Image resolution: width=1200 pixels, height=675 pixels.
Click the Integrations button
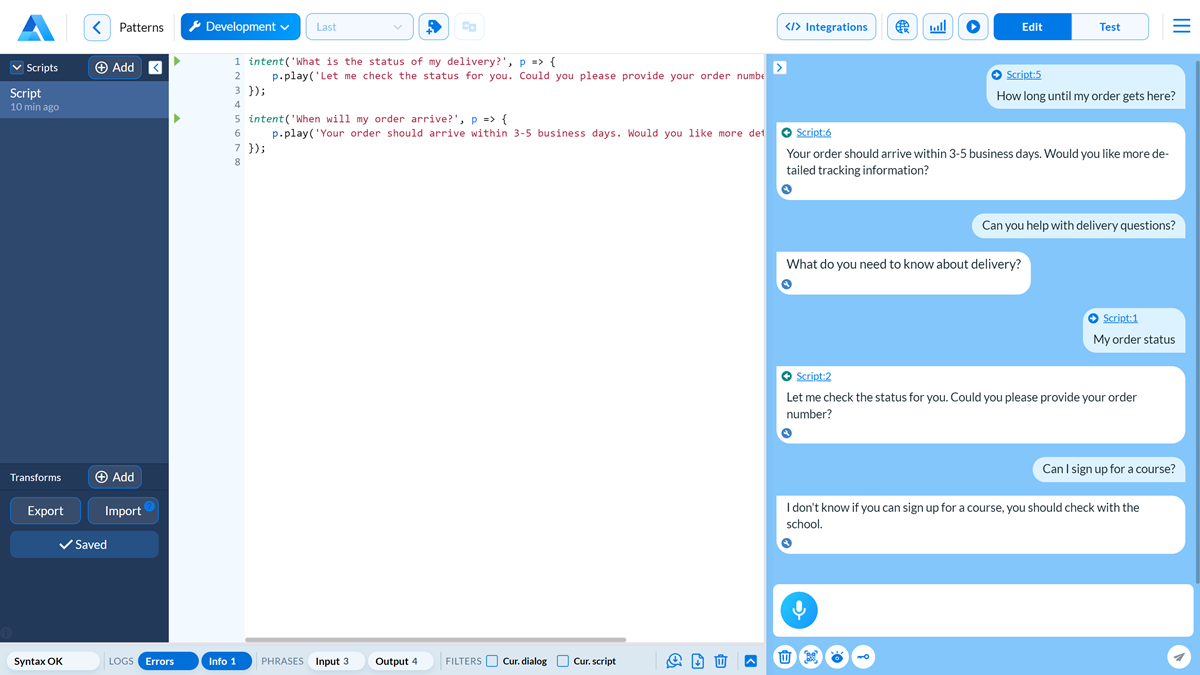826,27
